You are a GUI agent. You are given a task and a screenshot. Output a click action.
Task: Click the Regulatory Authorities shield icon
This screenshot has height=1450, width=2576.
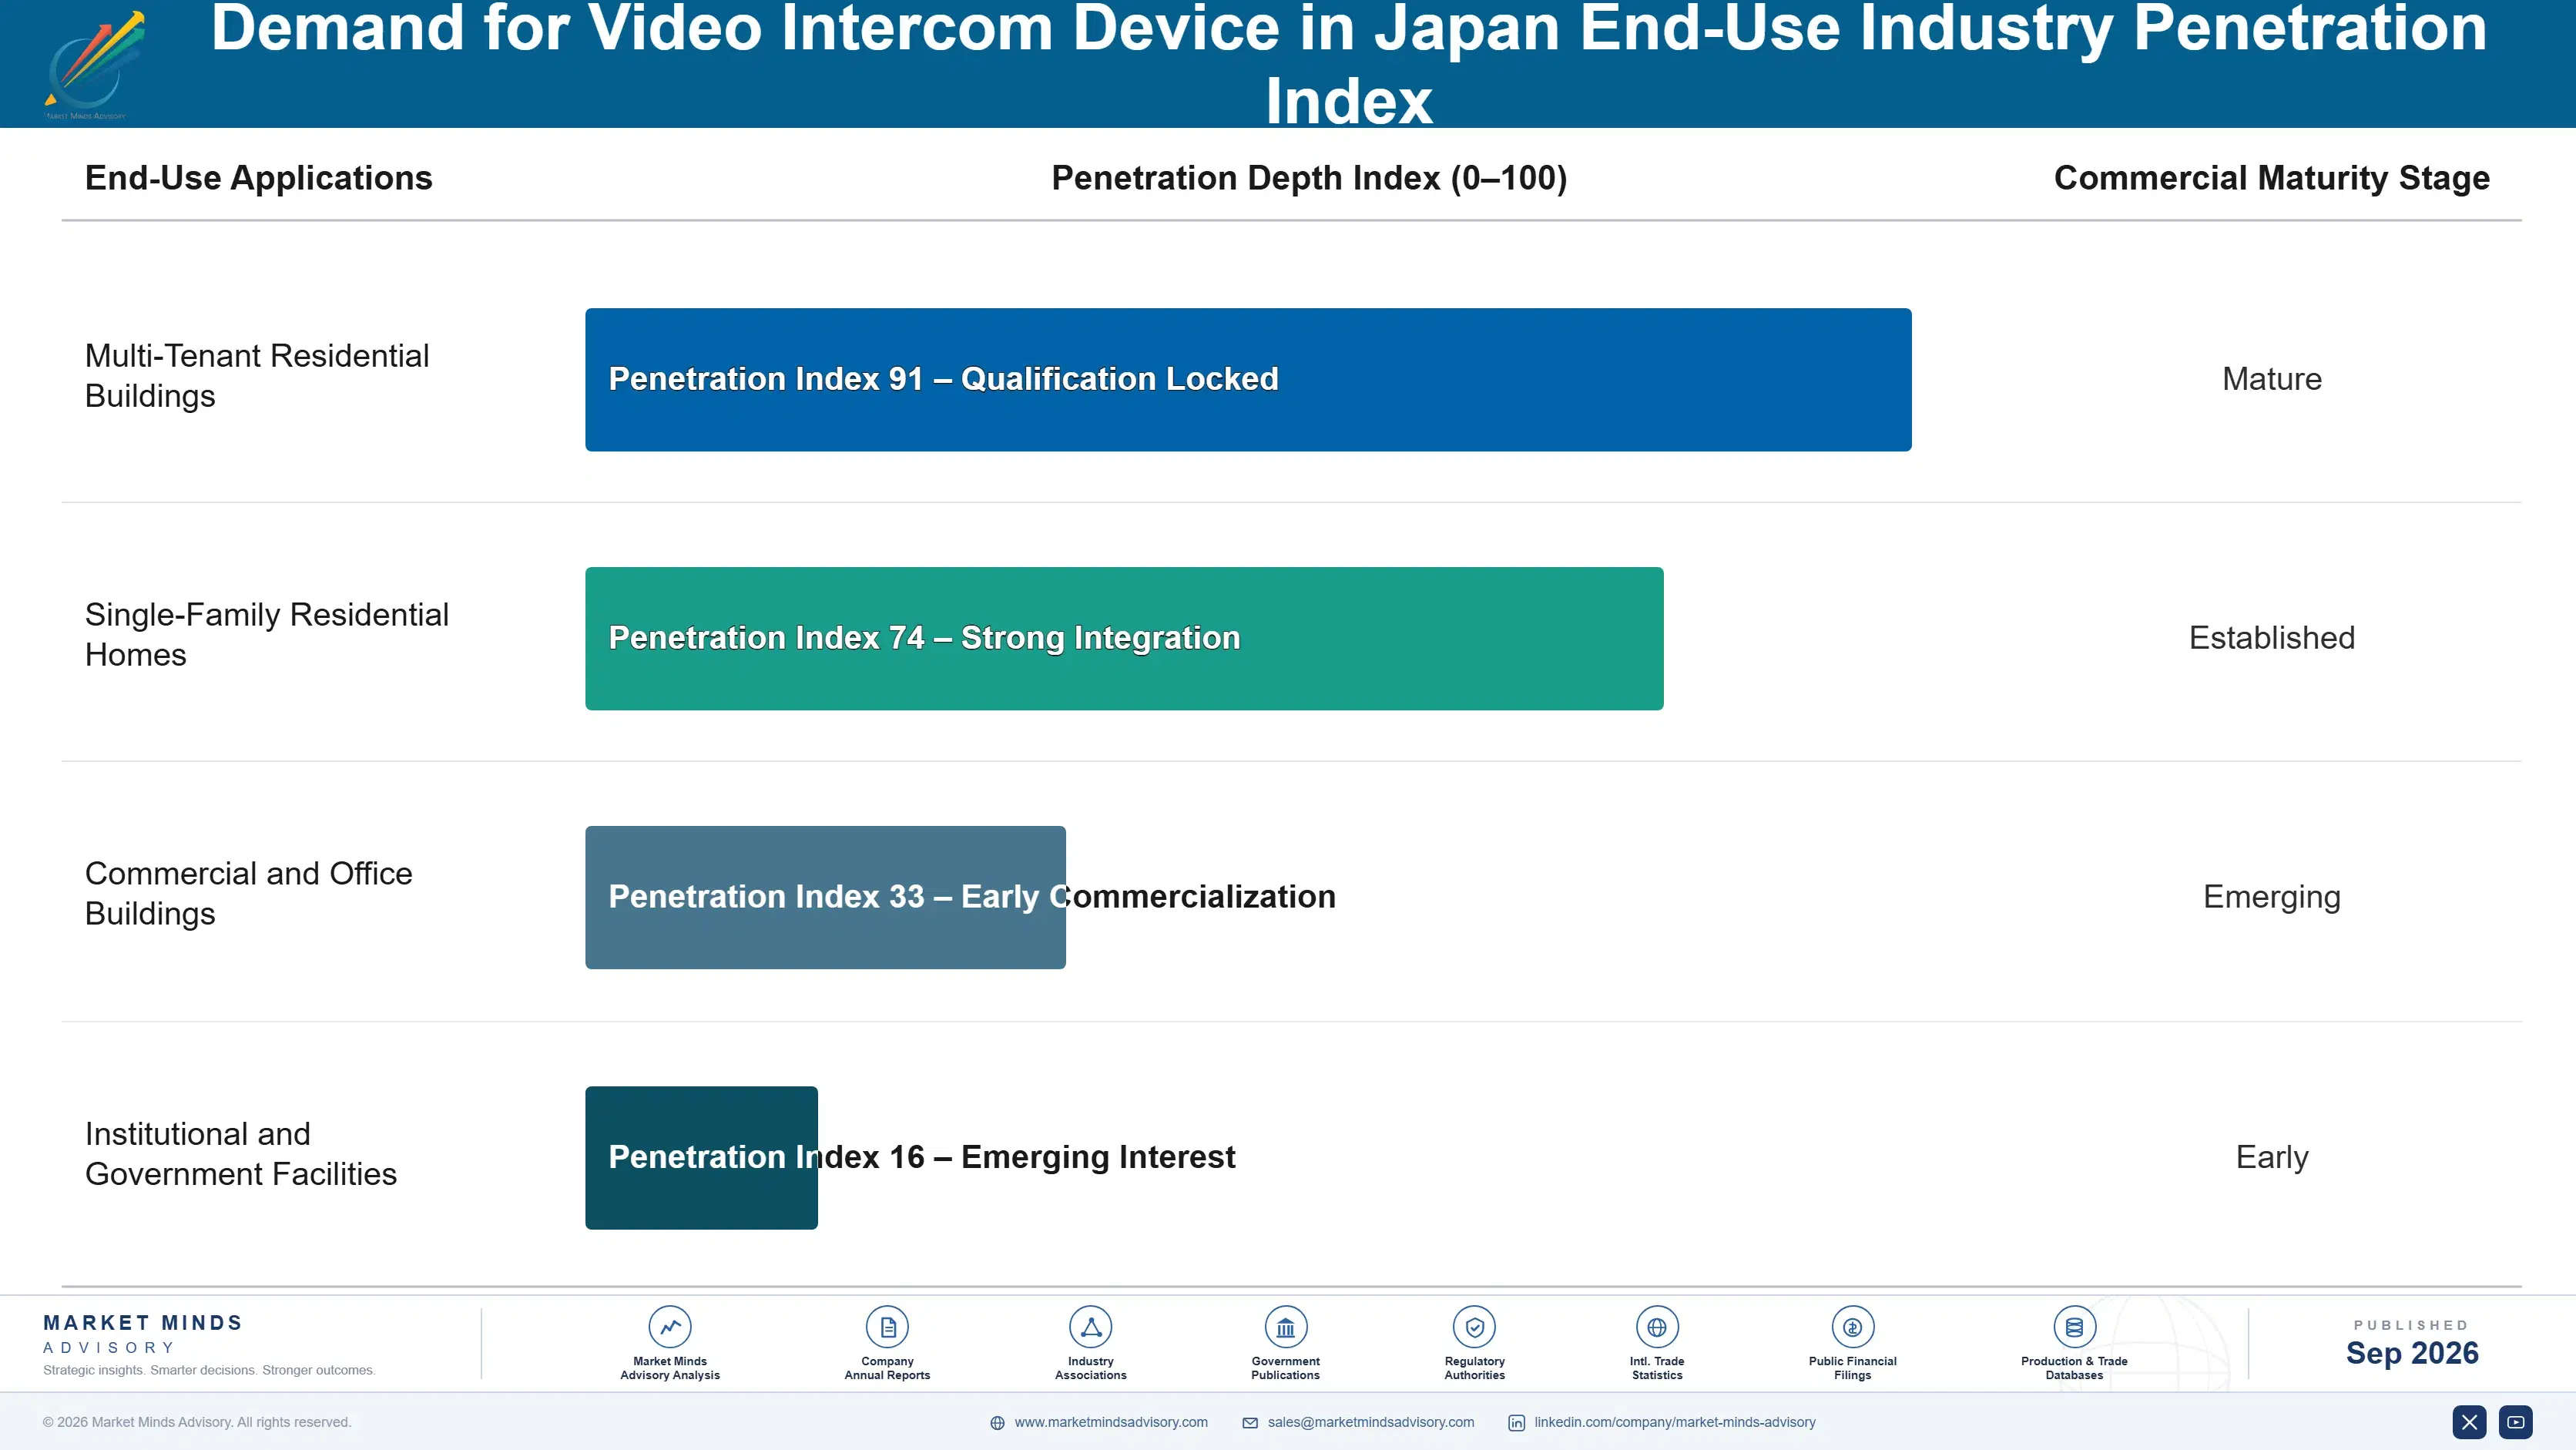1474,1327
